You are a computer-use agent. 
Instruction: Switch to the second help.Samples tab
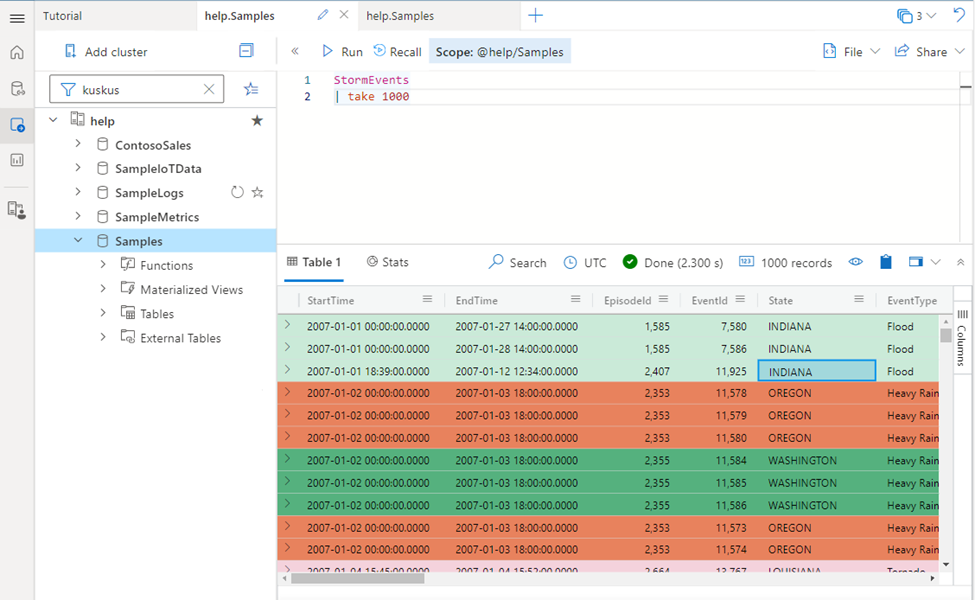pos(439,16)
